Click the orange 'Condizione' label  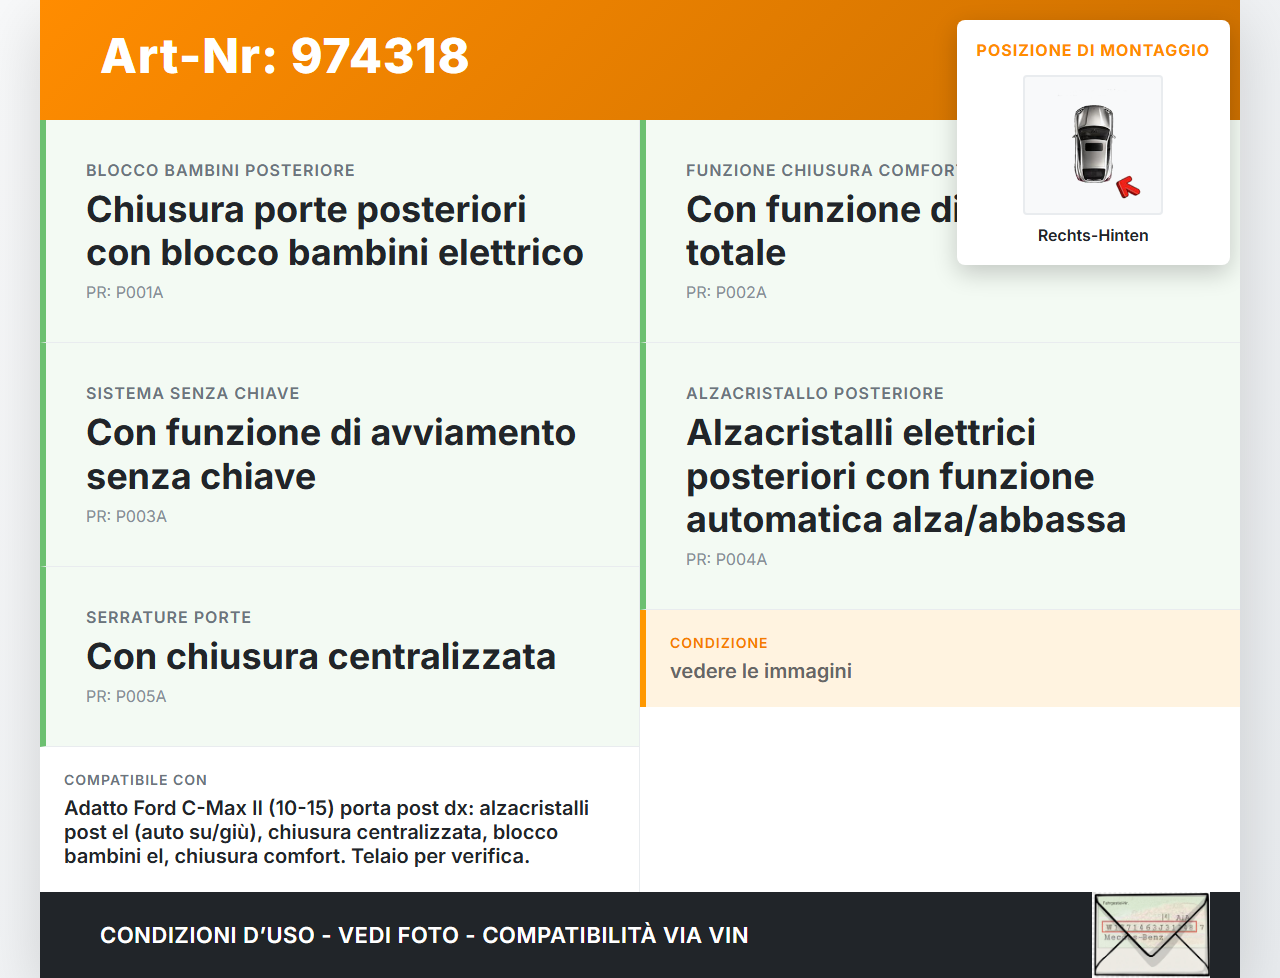718,643
